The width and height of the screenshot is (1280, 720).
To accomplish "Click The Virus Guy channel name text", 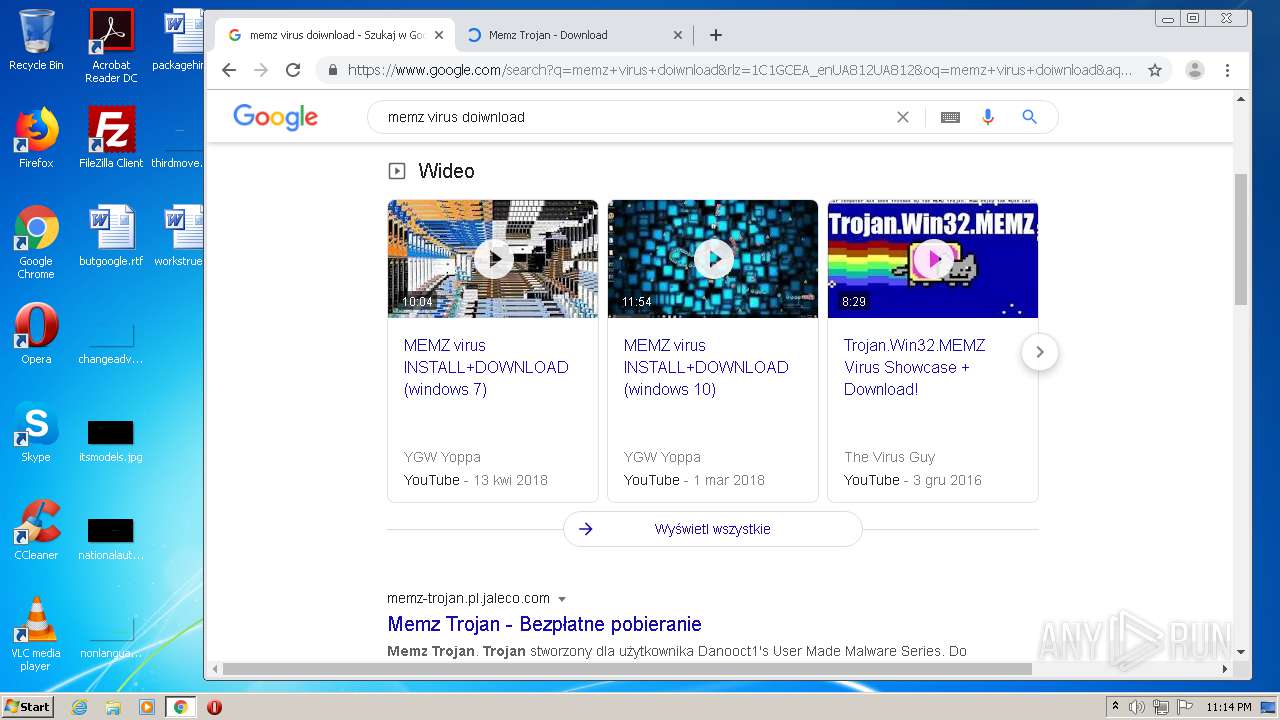I will click(x=889, y=457).
